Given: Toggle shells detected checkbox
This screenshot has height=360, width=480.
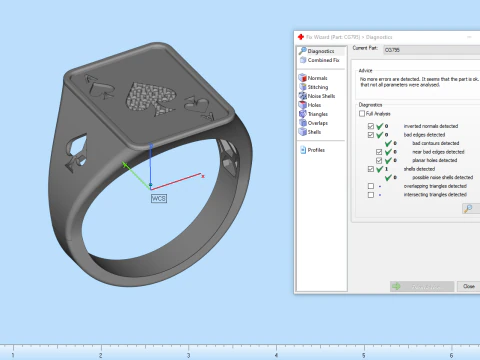Looking at the screenshot, I should tap(371, 169).
